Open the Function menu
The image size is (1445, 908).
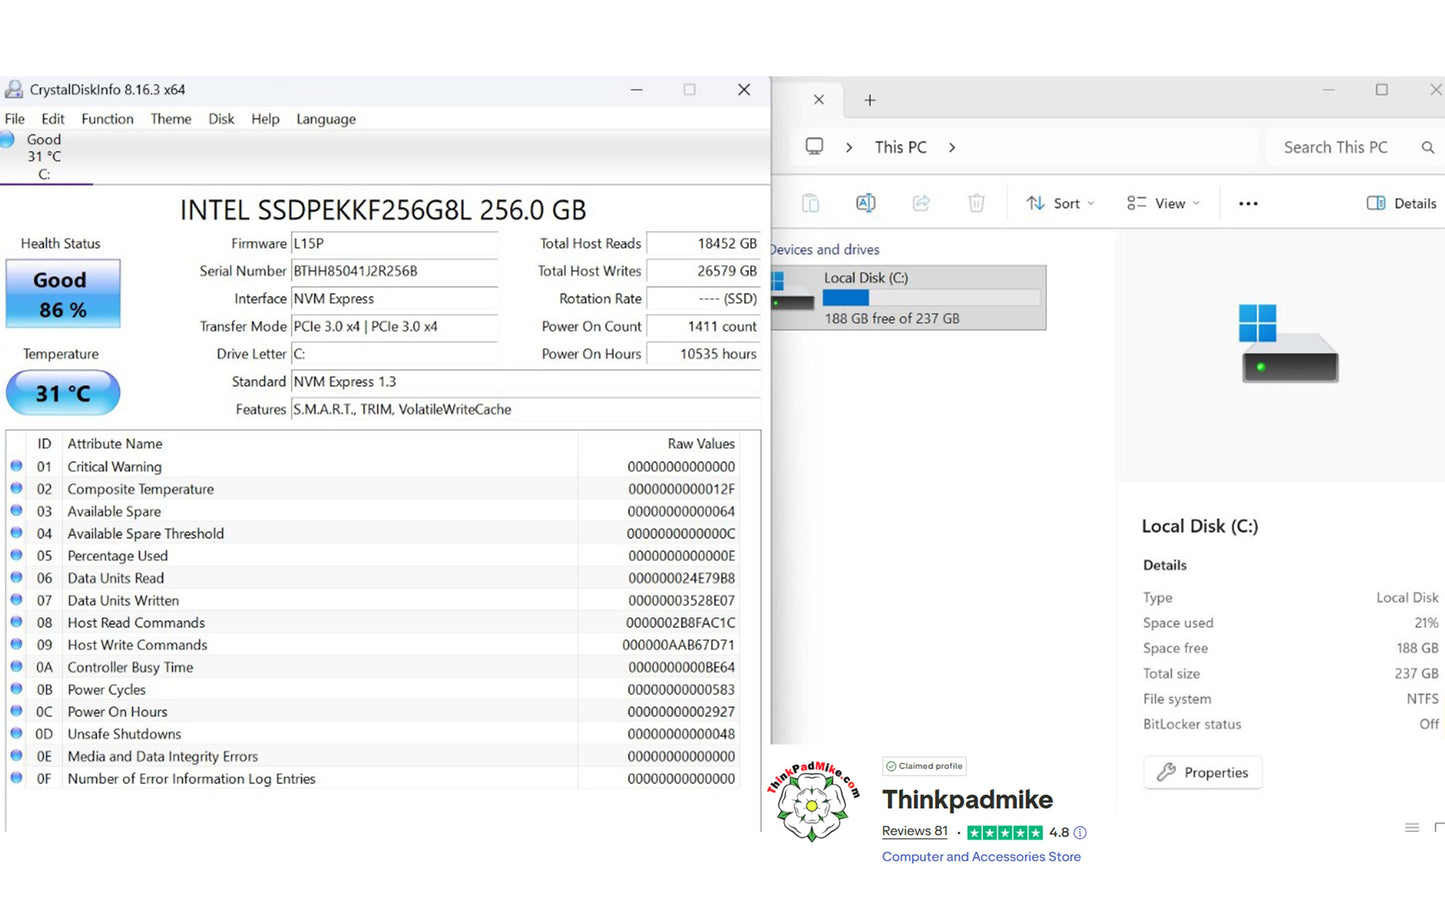pyautogui.click(x=107, y=118)
